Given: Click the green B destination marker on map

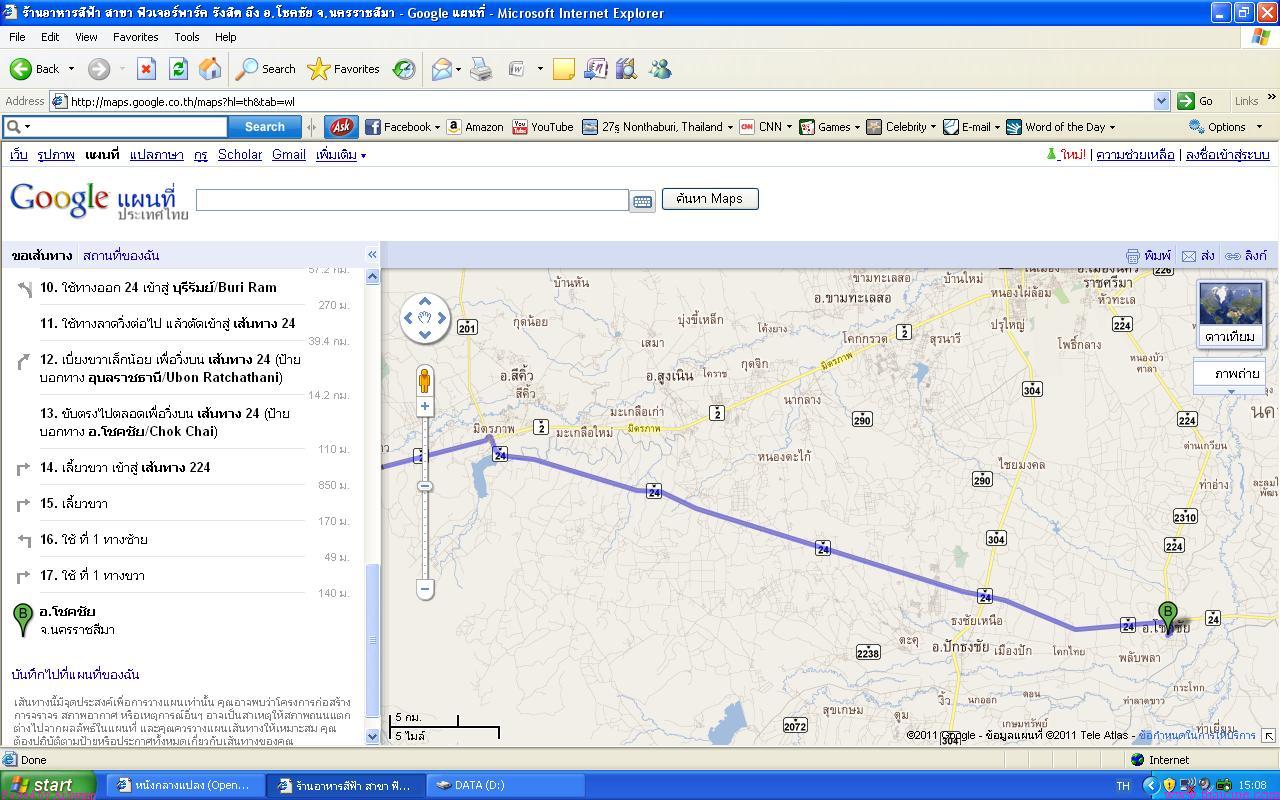Looking at the screenshot, I should [x=1167, y=615].
